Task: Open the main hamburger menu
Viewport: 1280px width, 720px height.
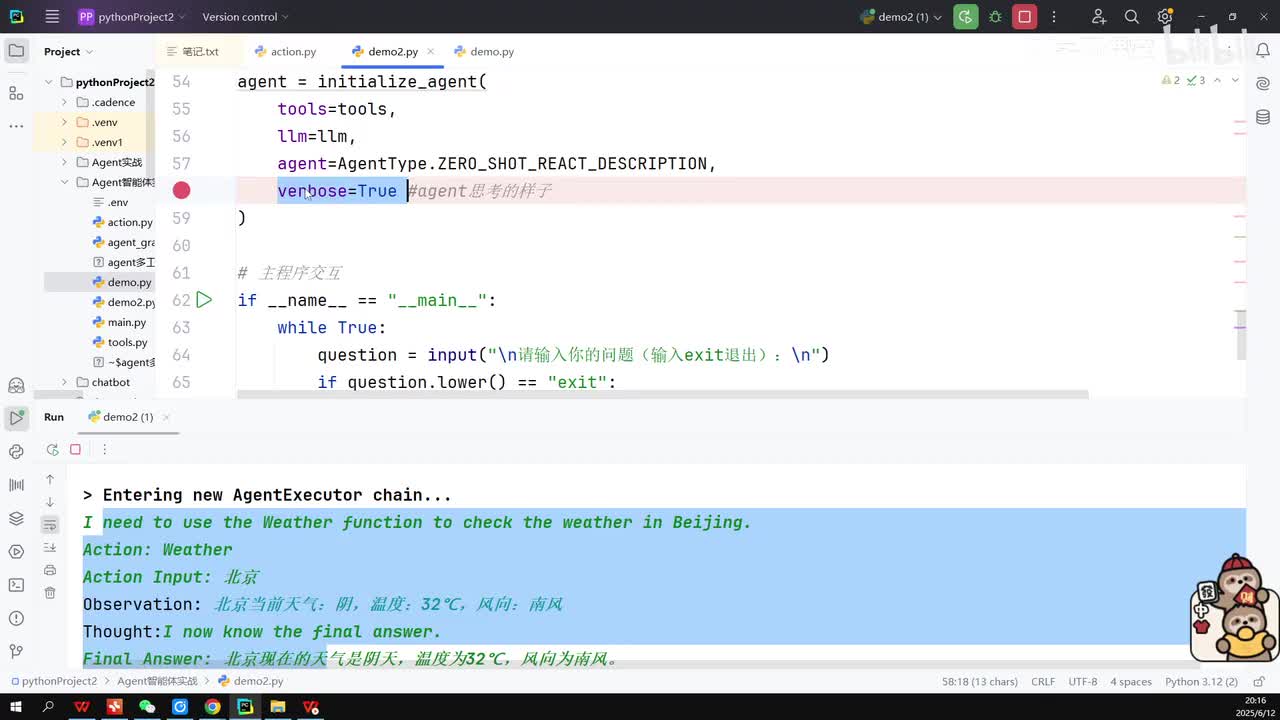Action: coord(52,17)
